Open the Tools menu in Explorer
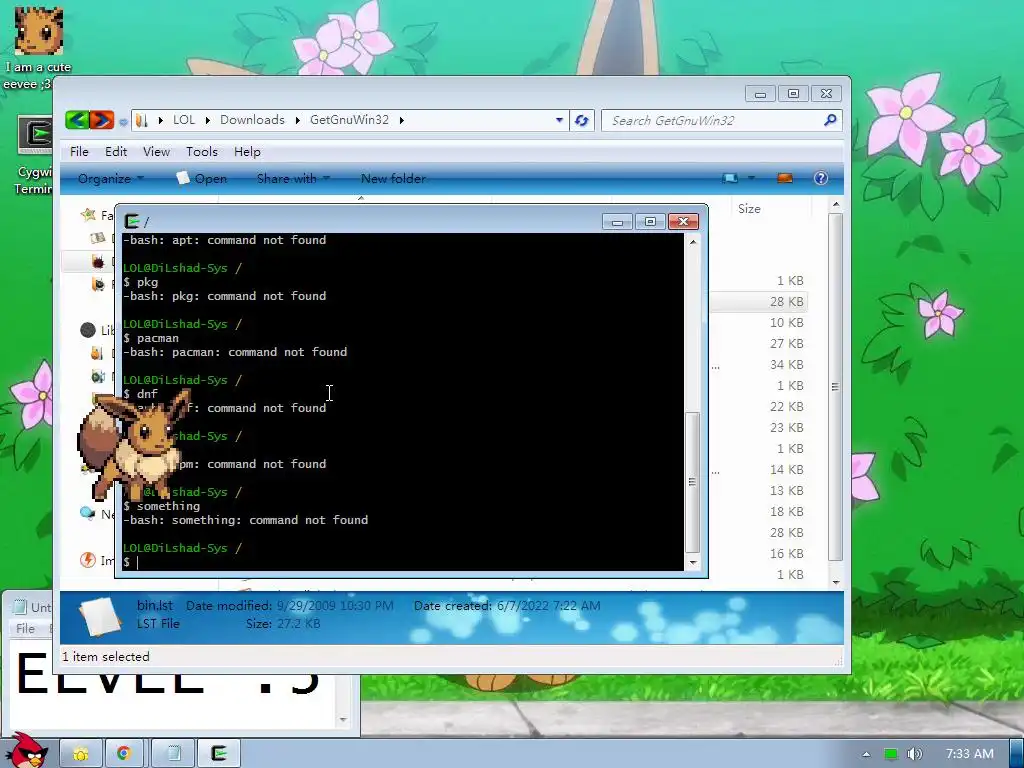This screenshot has height=768, width=1024. 202,152
